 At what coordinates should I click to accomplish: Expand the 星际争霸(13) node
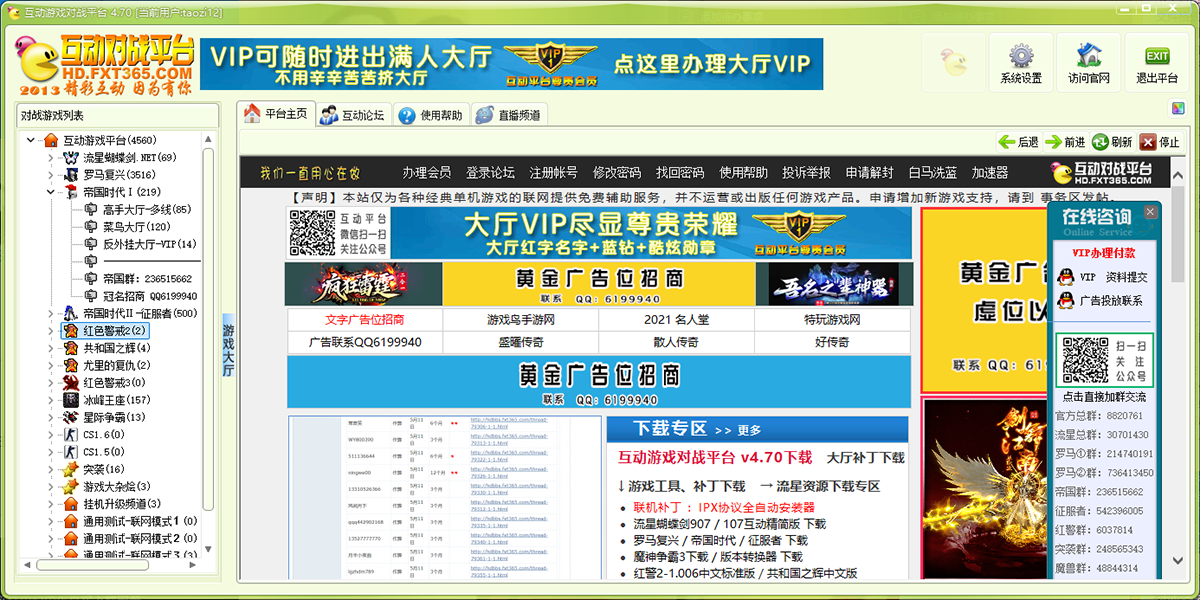tap(52, 418)
